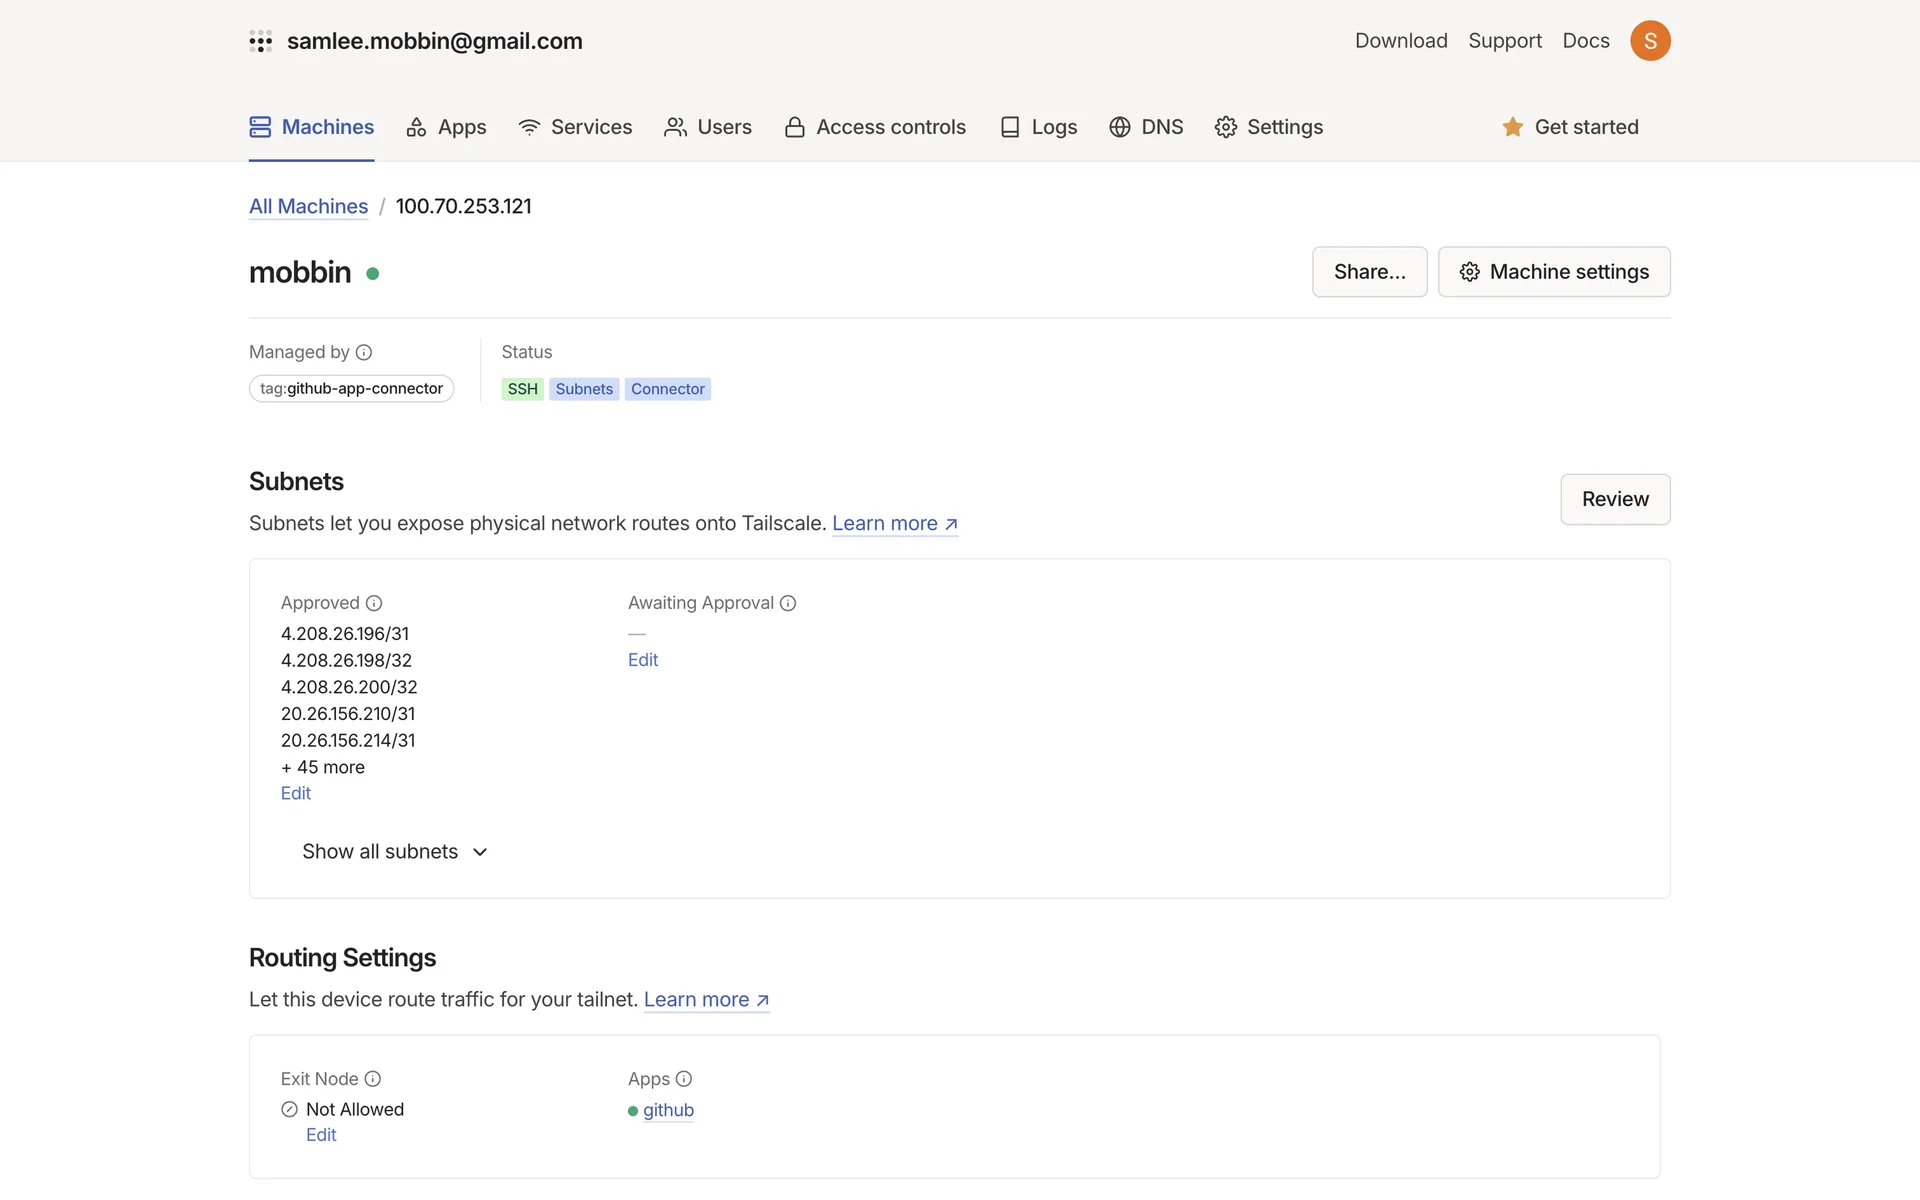
Task: Click the Get started star icon
Action: 1512,127
